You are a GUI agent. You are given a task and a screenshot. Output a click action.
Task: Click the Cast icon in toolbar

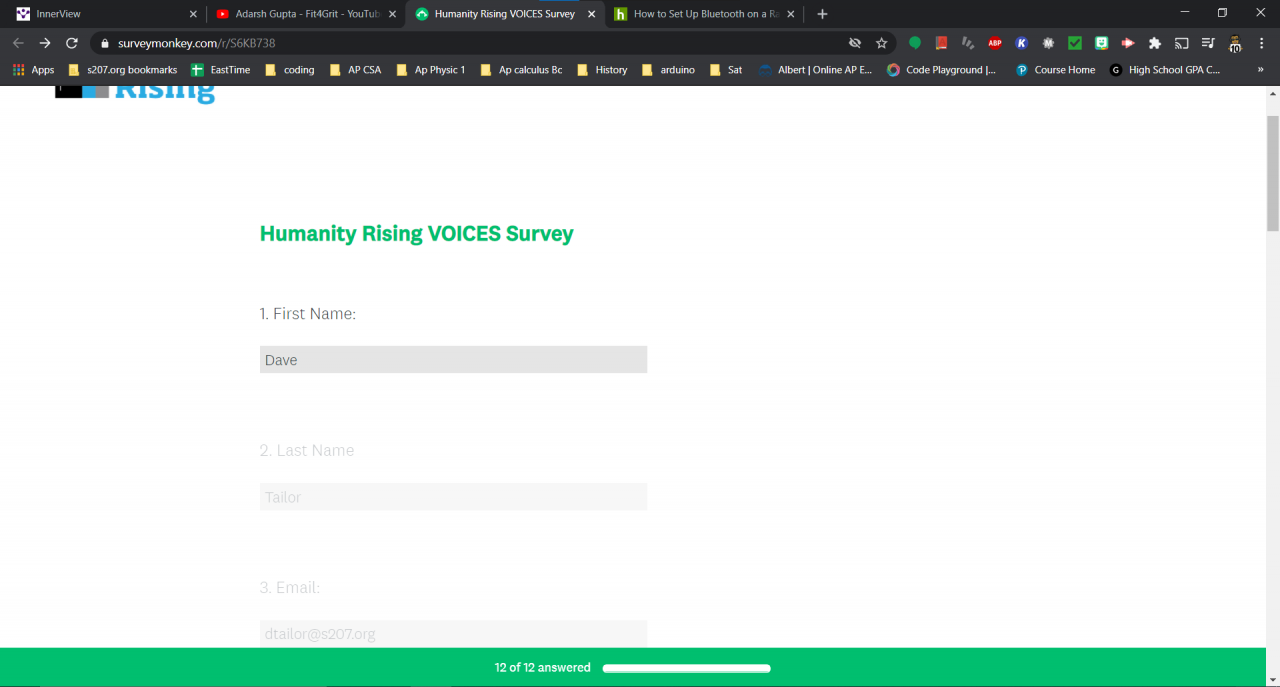pos(1181,43)
